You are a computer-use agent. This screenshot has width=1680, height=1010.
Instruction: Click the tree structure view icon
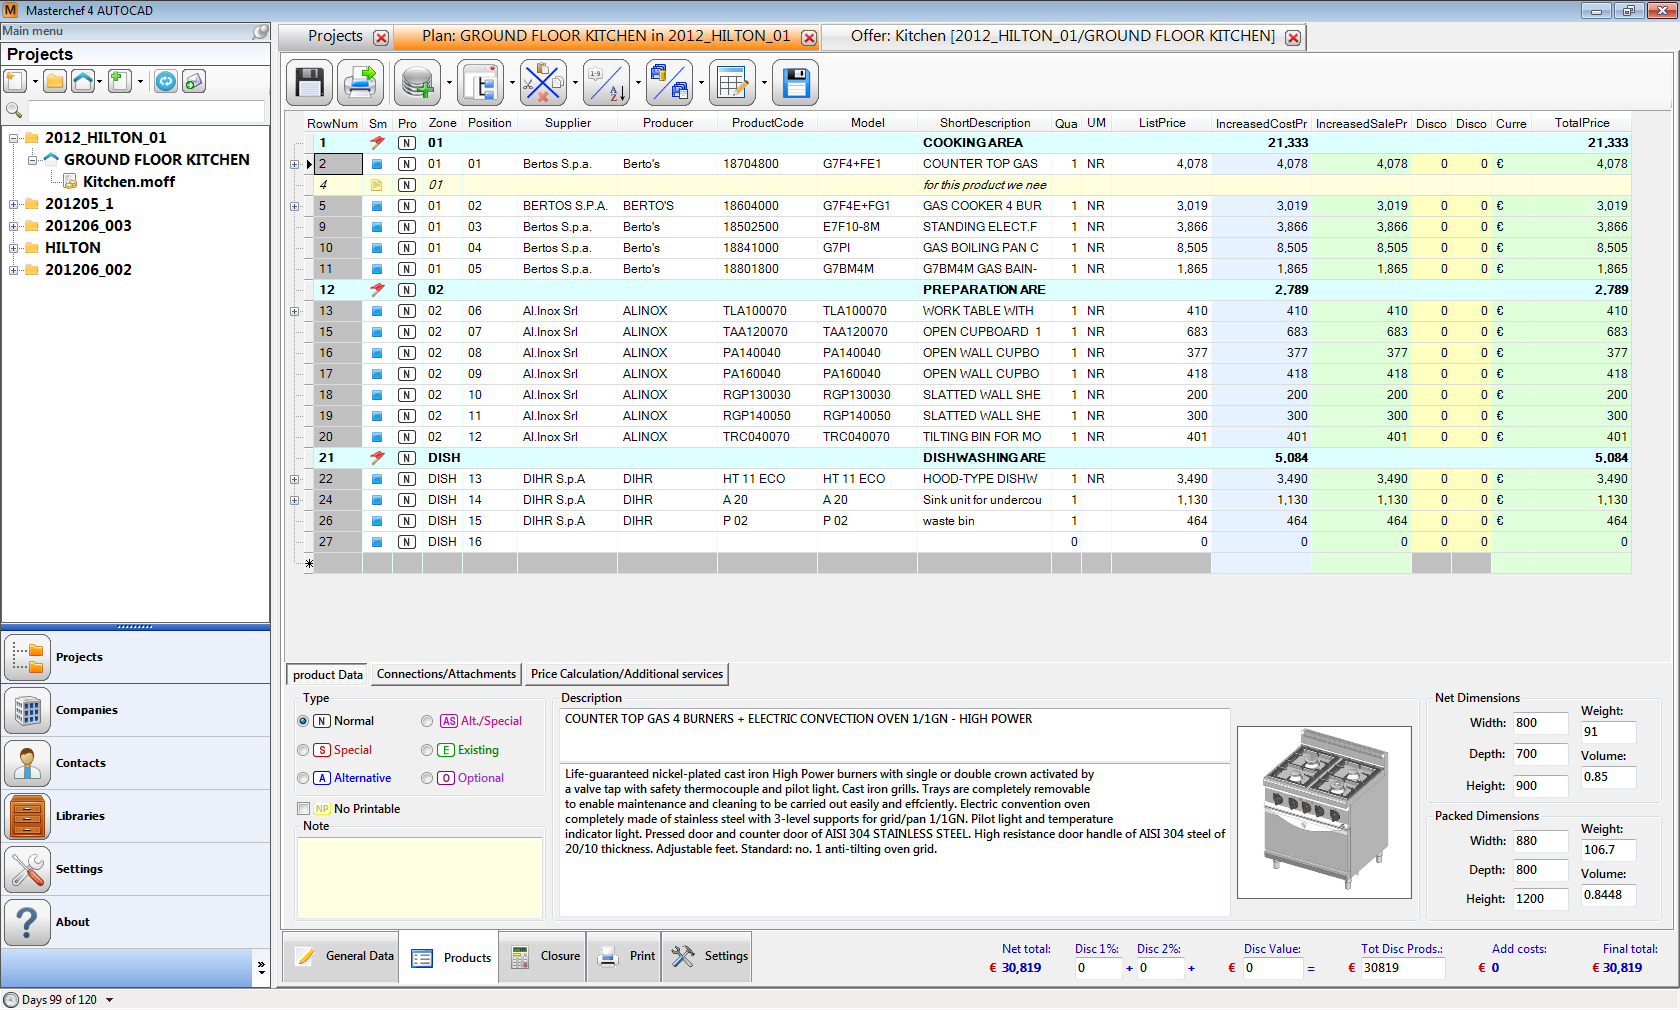point(480,83)
